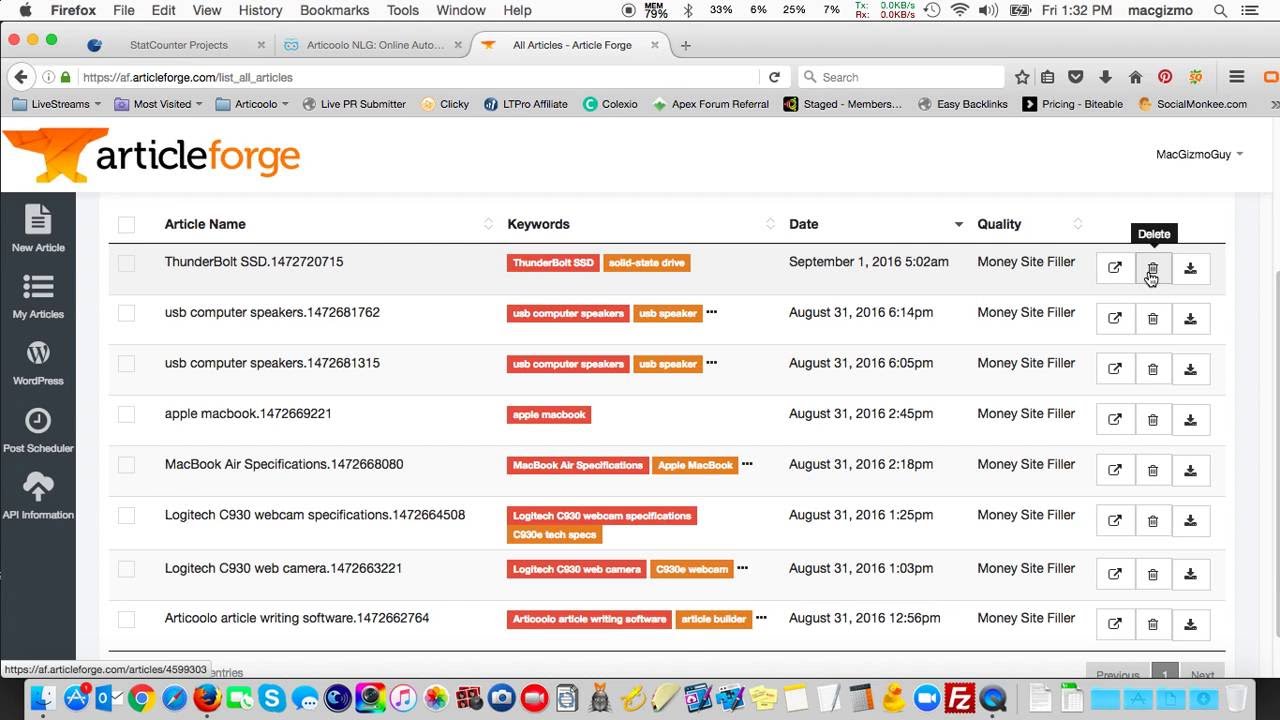Click the Firefox back arrow button

[20, 77]
